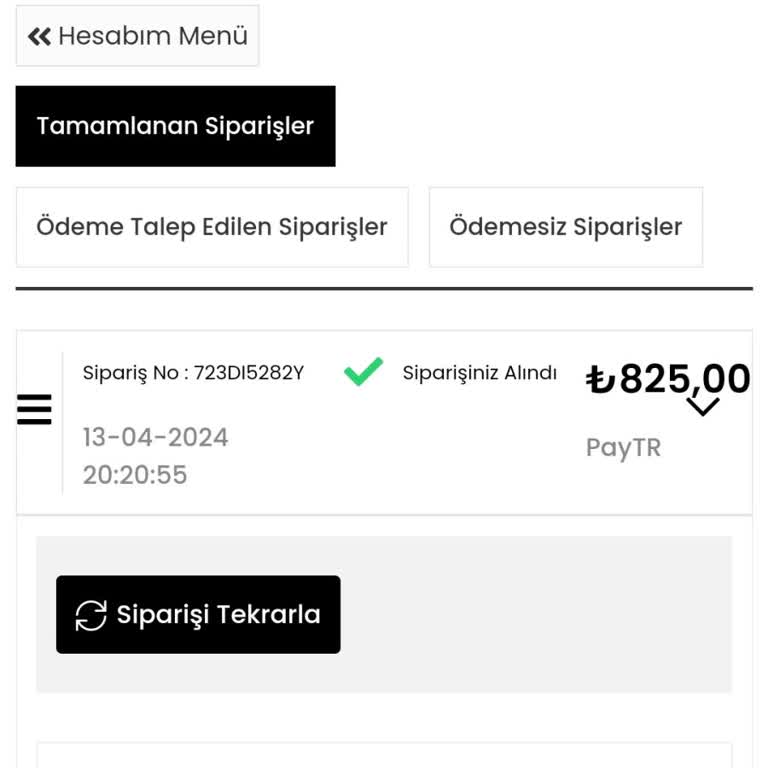Screen dimensions: 768x768
Task: Expand order details with the down chevron
Action: 703,407
